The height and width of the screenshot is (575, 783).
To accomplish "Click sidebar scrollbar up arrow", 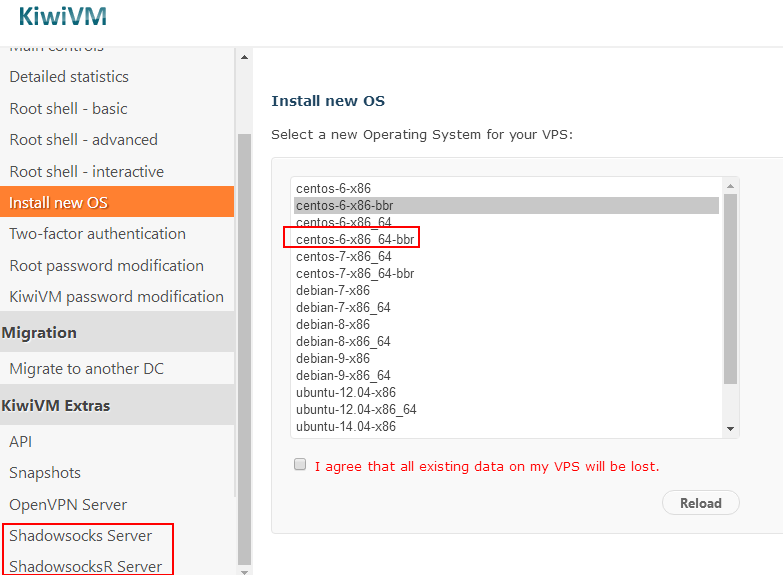I will tap(244, 57).
